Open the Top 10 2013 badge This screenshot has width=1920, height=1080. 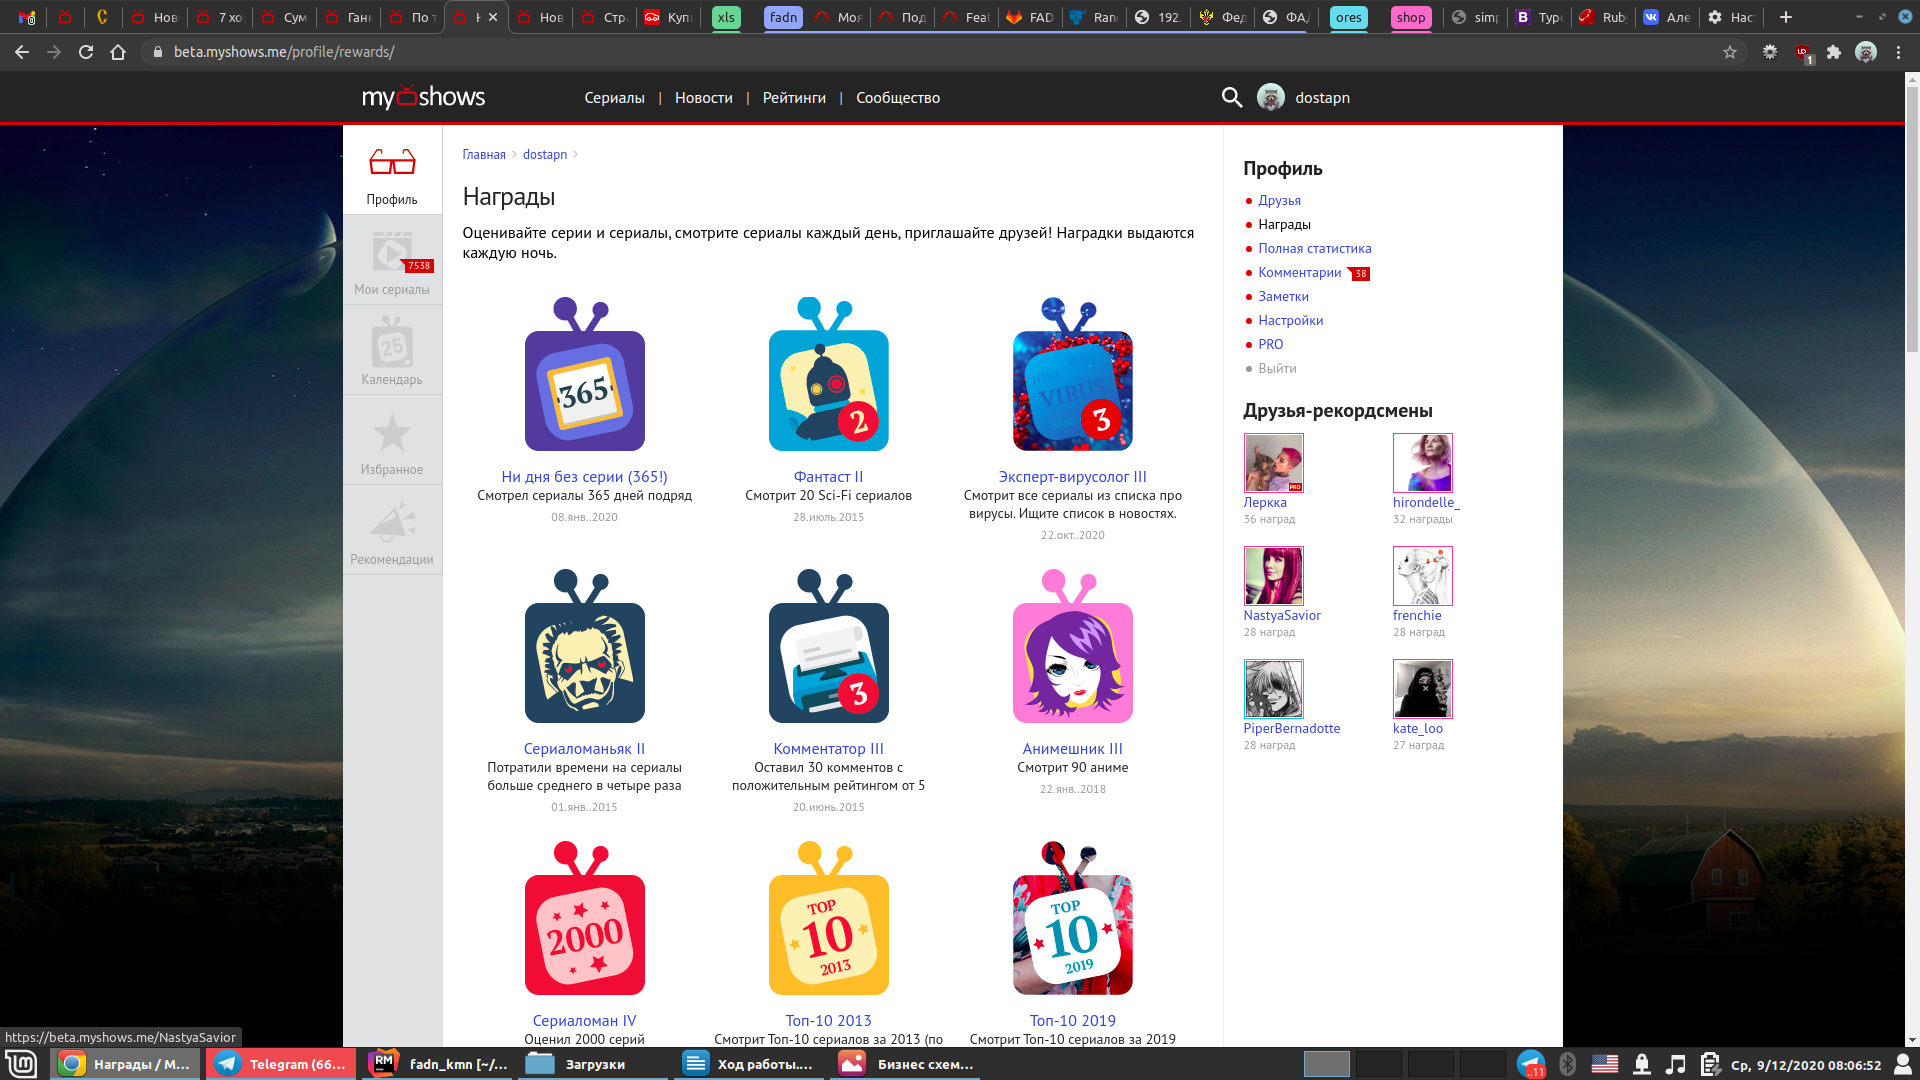click(x=829, y=919)
